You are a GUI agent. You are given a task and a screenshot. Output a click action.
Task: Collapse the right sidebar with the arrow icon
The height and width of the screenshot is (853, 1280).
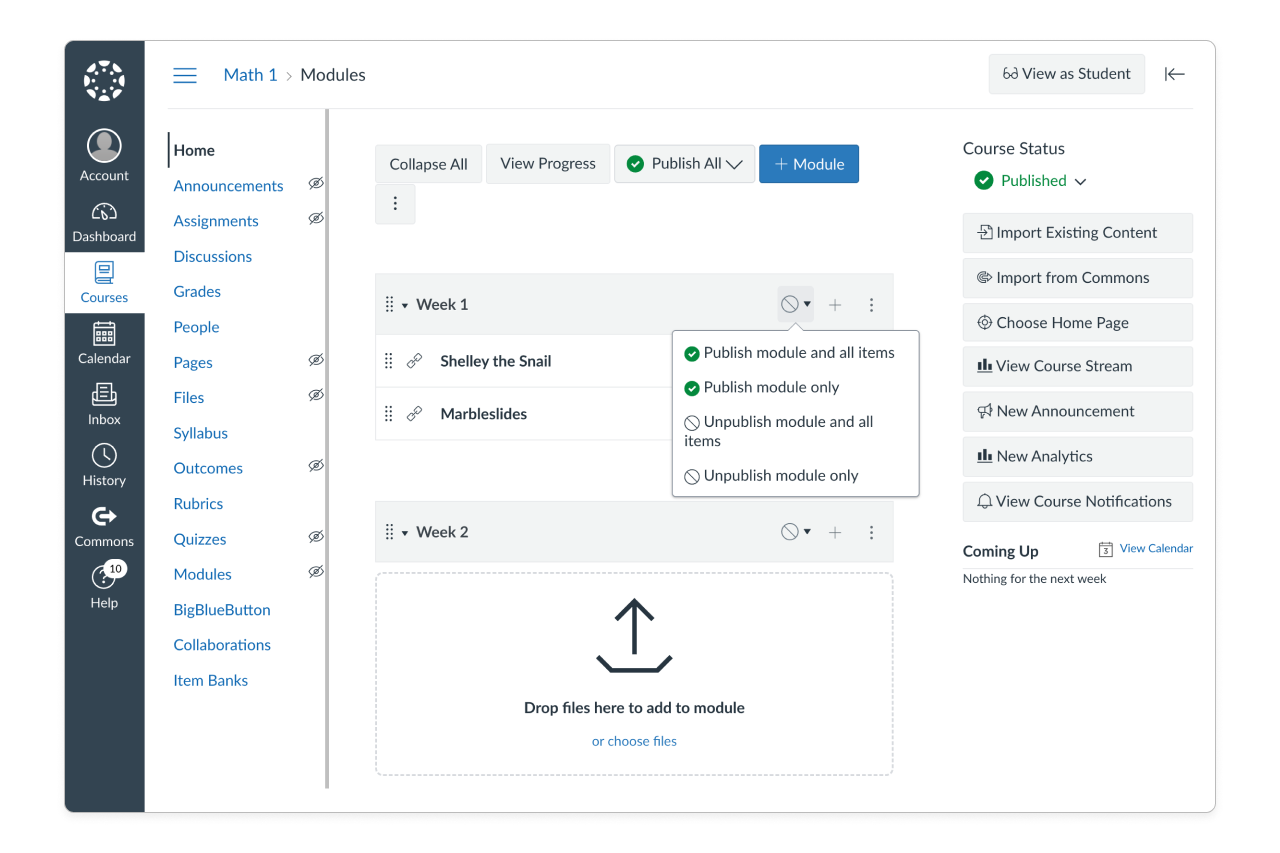pos(1174,74)
